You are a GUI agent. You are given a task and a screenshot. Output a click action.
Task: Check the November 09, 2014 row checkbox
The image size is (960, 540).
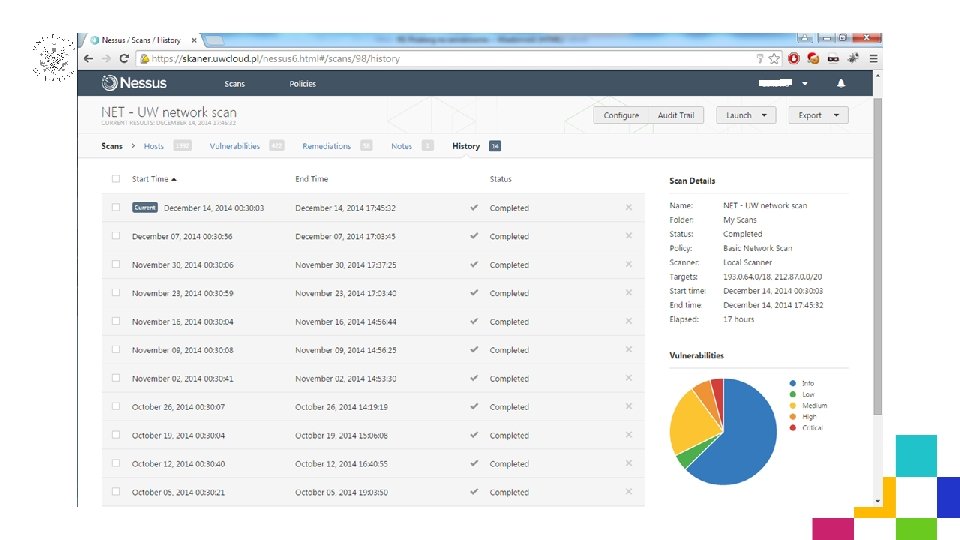pos(116,350)
